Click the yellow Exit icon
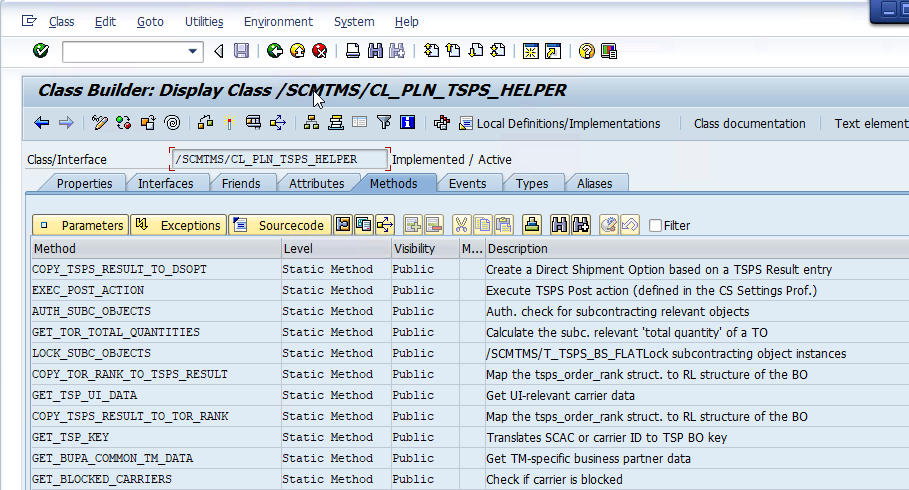909x490 pixels. click(297, 51)
